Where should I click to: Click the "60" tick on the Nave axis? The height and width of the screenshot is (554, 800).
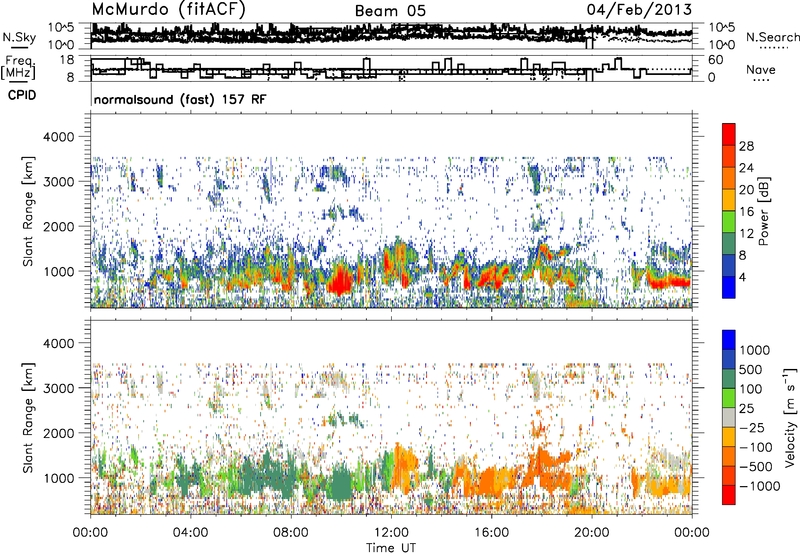coord(716,60)
